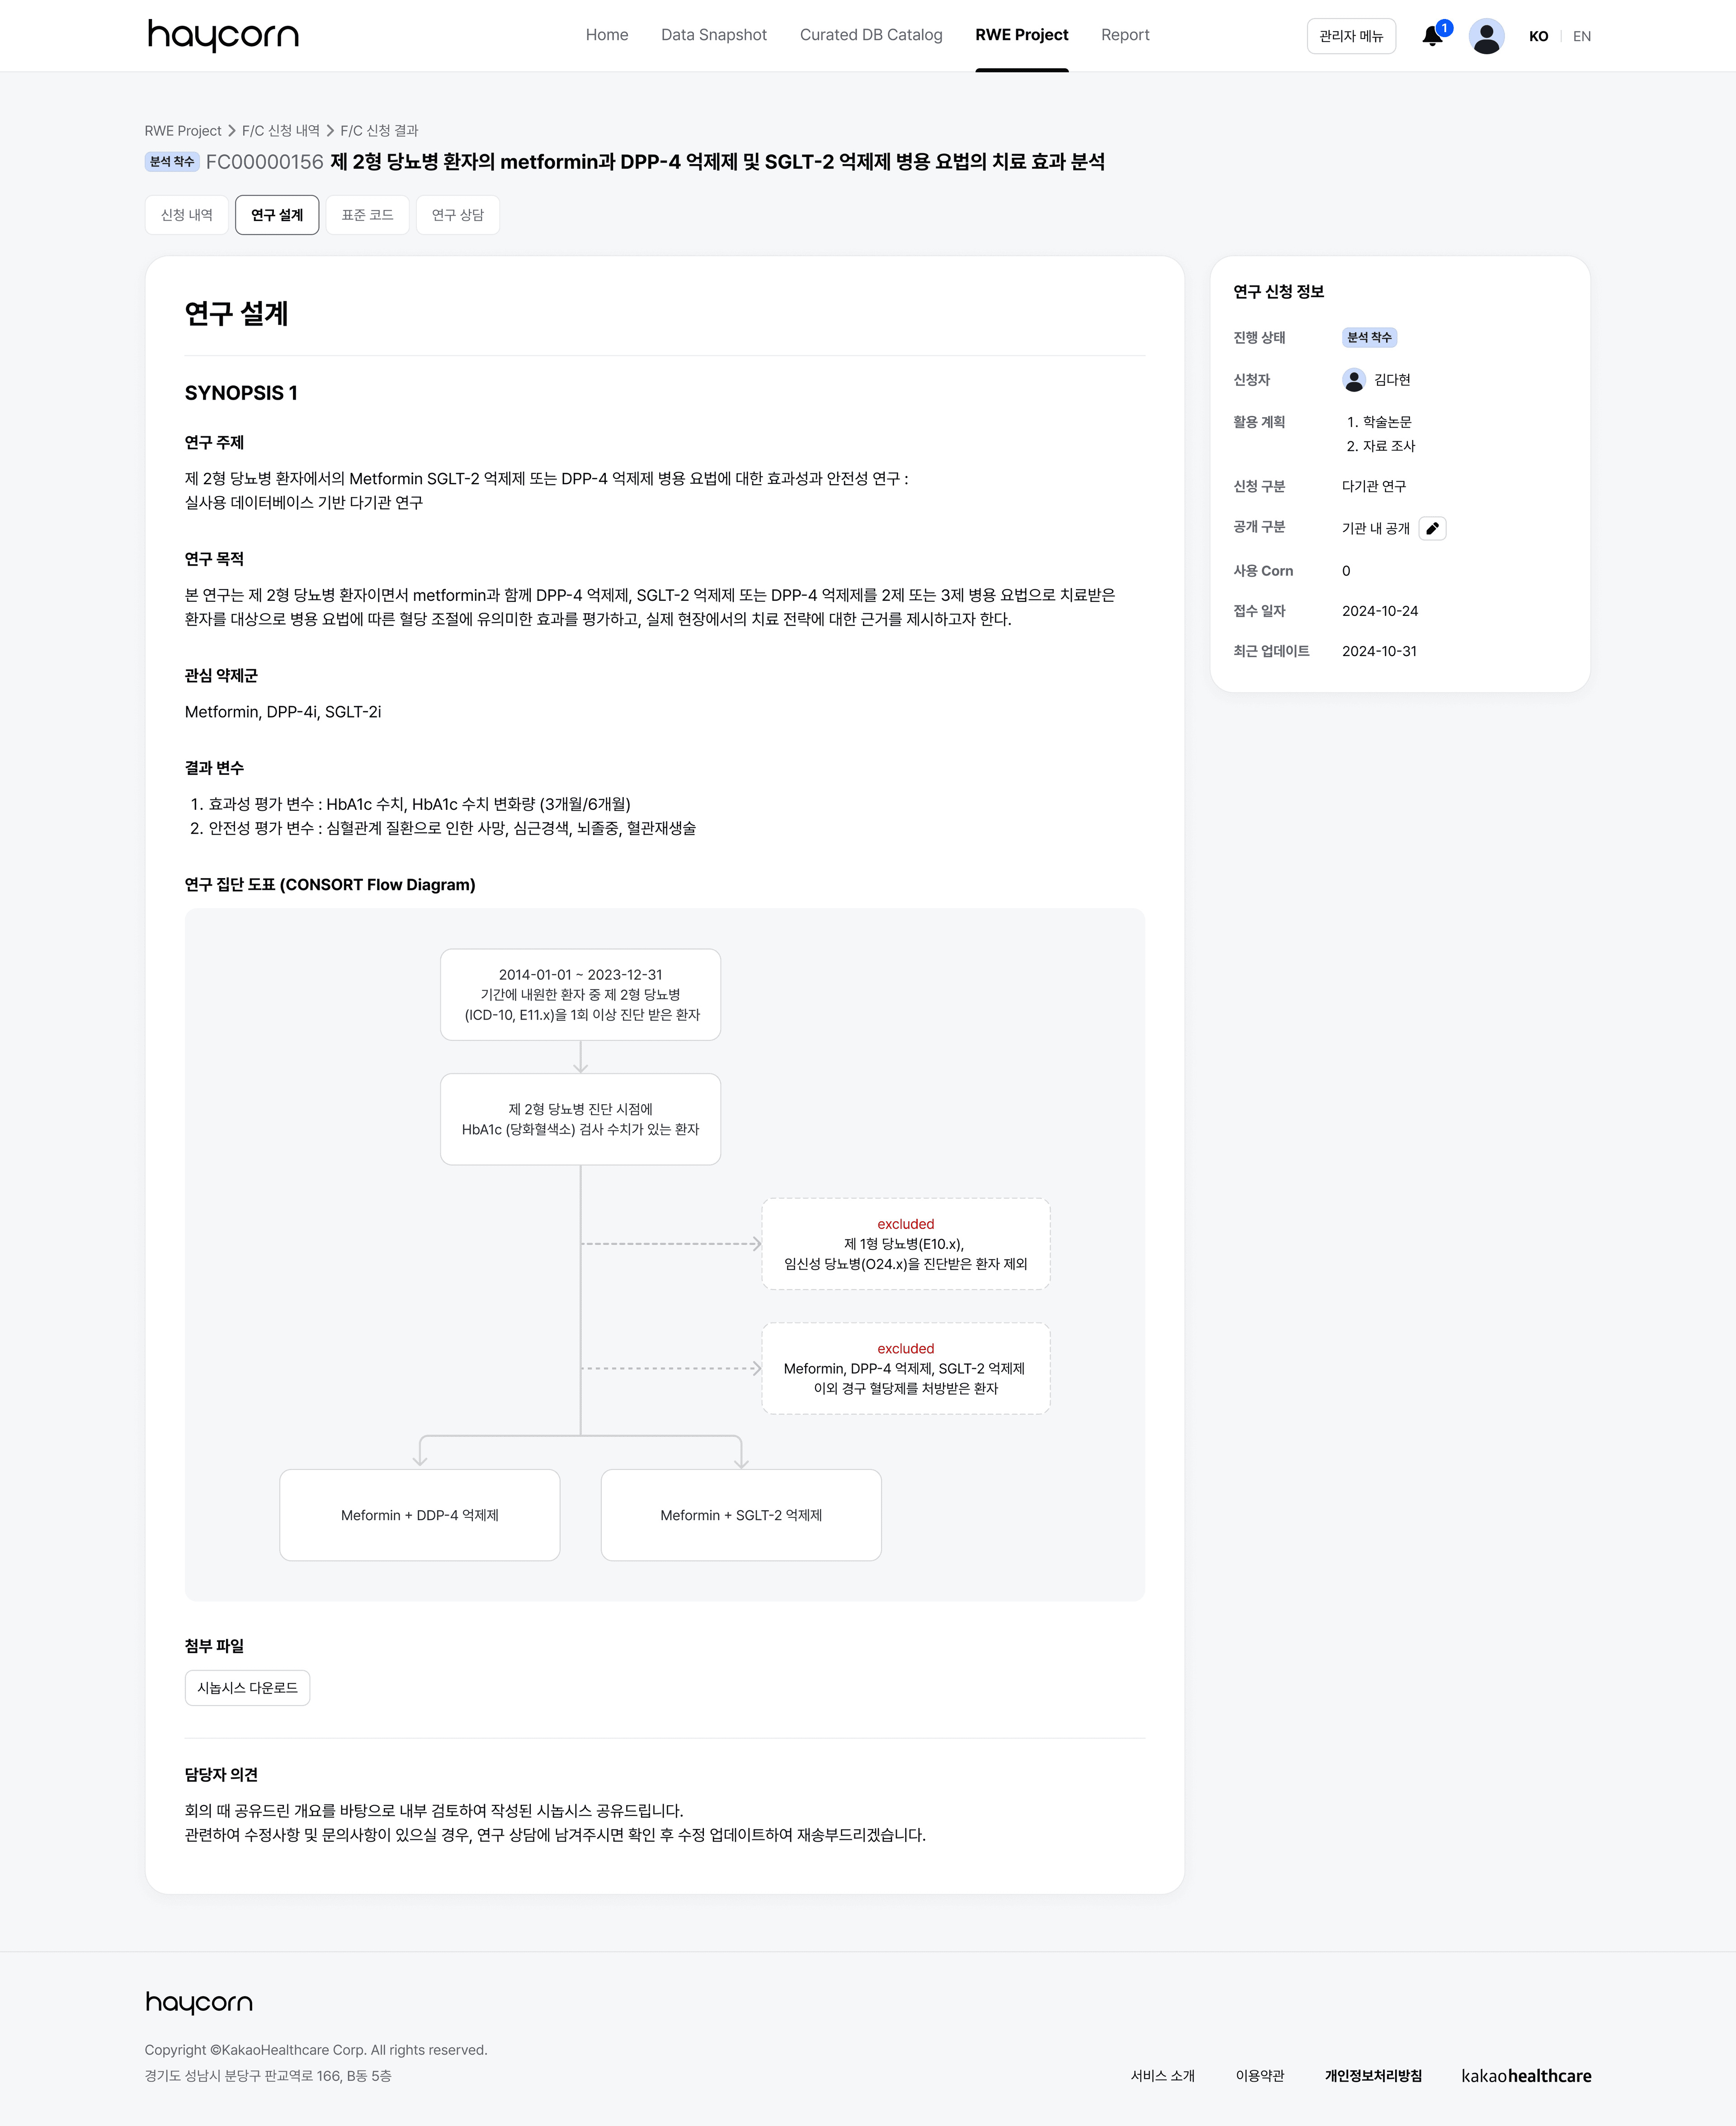
Task: Open the Data Snapshot menu item
Action: pyautogui.click(x=713, y=35)
